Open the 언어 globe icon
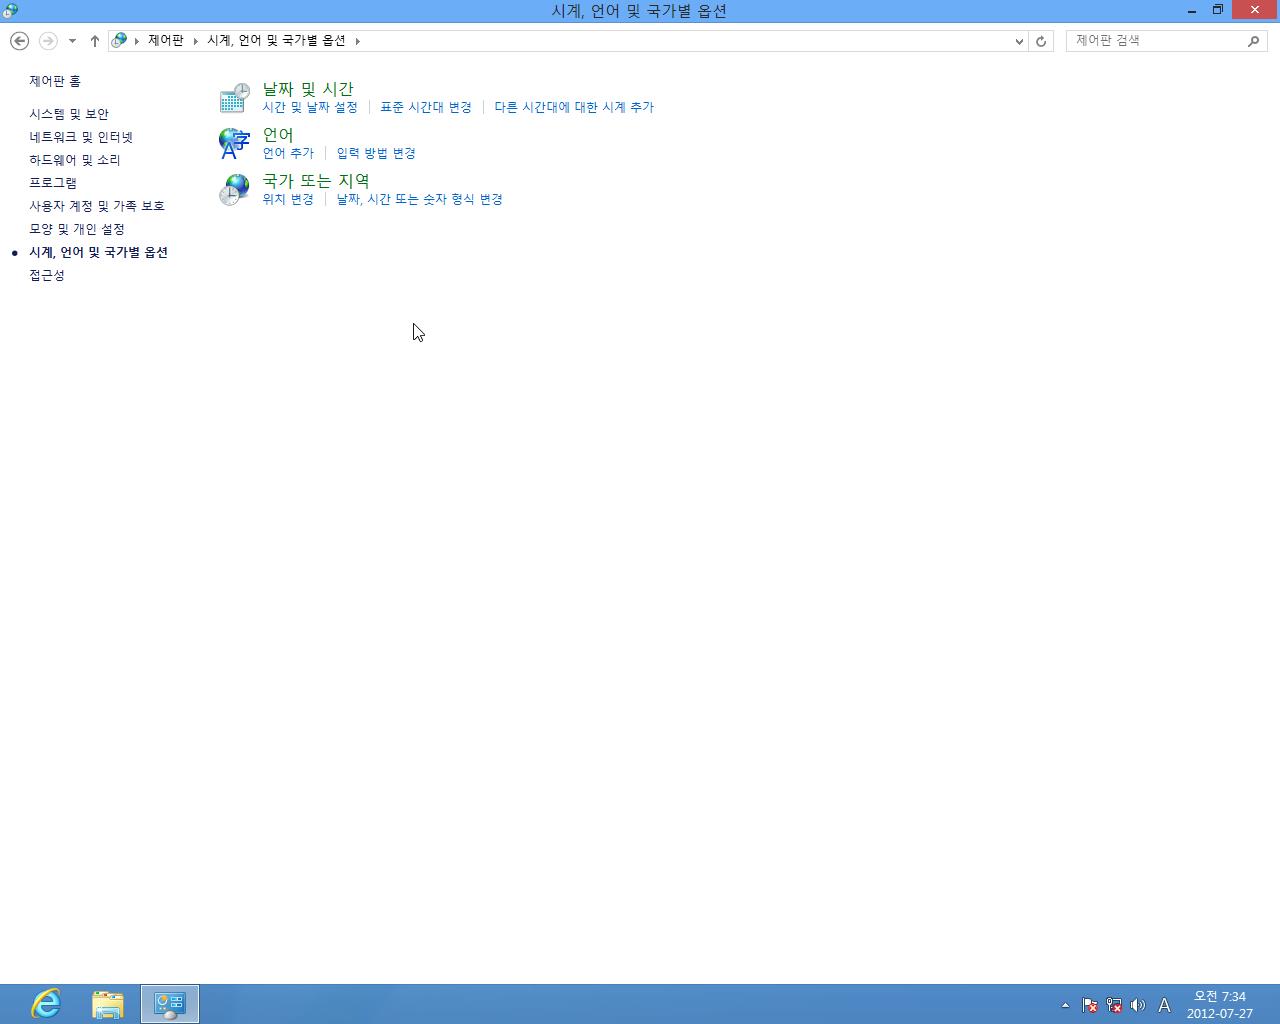 click(x=234, y=144)
